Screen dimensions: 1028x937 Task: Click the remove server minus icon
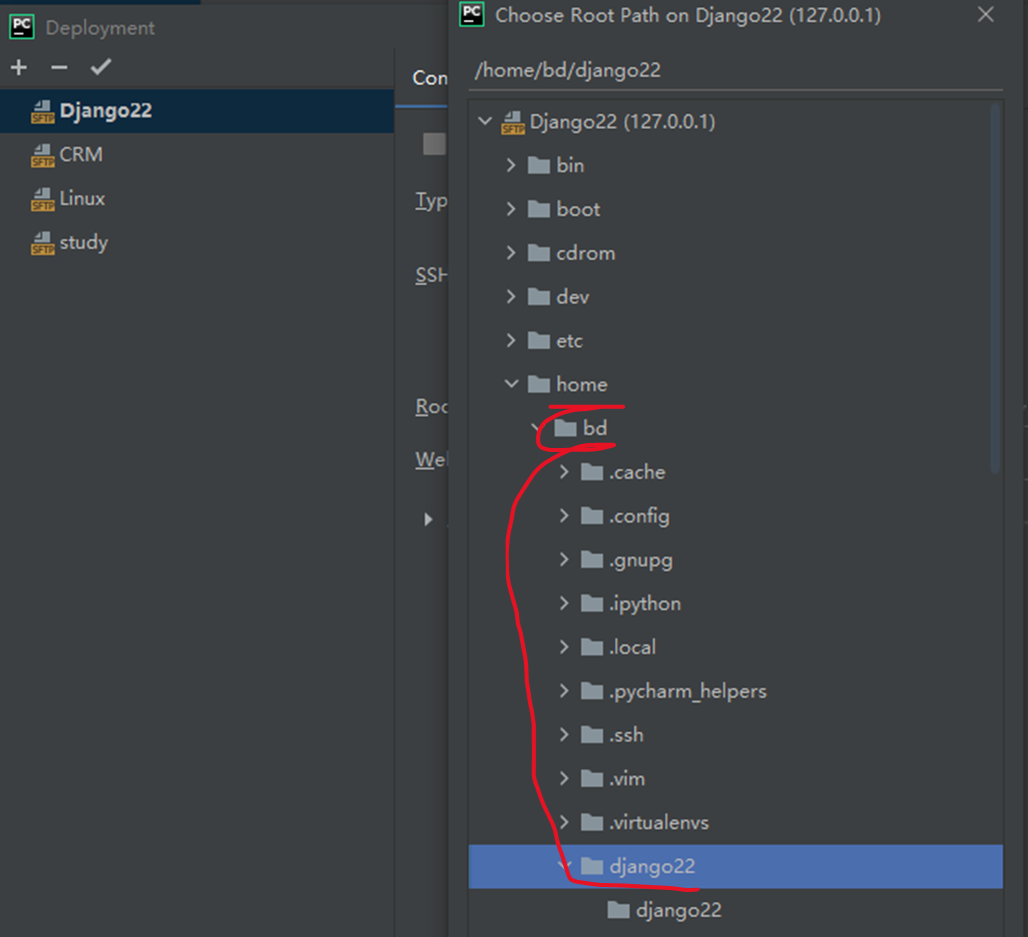point(59,68)
